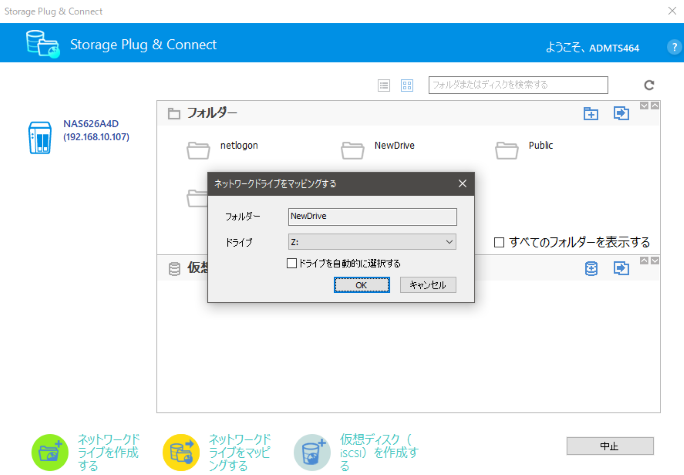This screenshot has width=684, height=475.
Task: Click the create virtual disk icon in the virtual disk header
Action: coord(591,268)
